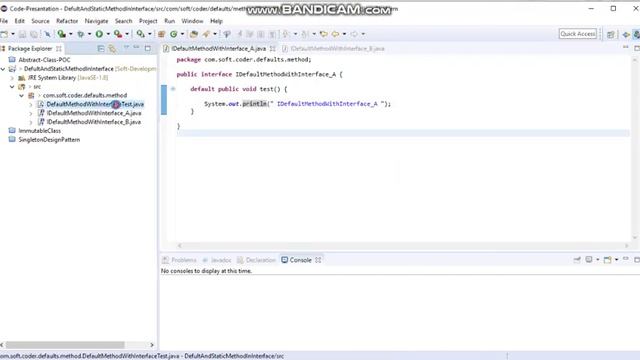This screenshot has height=360, width=640.
Task: Collapse the test() method fold marker
Action: [173, 89]
